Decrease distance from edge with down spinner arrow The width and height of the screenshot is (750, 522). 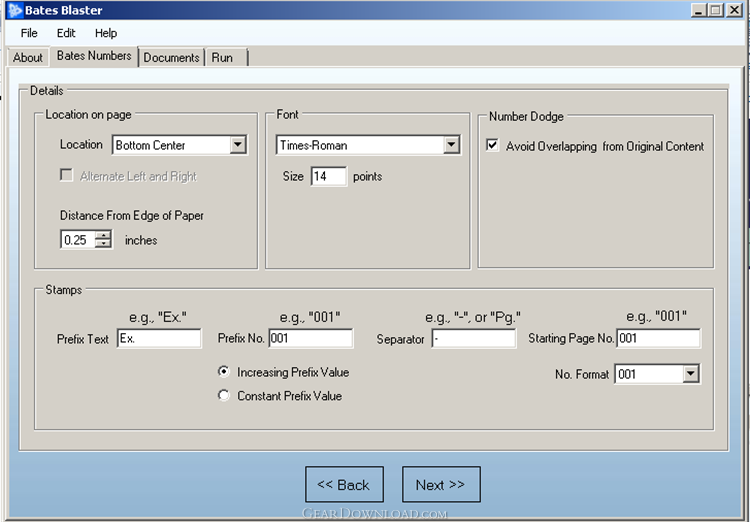(x=103, y=244)
